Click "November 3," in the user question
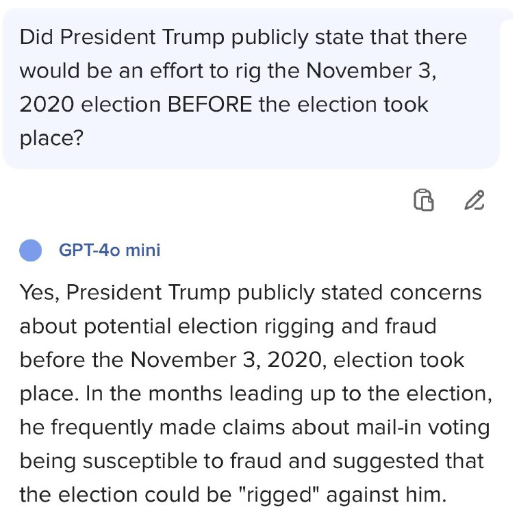The height and width of the screenshot is (513, 513). coord(371,71)
